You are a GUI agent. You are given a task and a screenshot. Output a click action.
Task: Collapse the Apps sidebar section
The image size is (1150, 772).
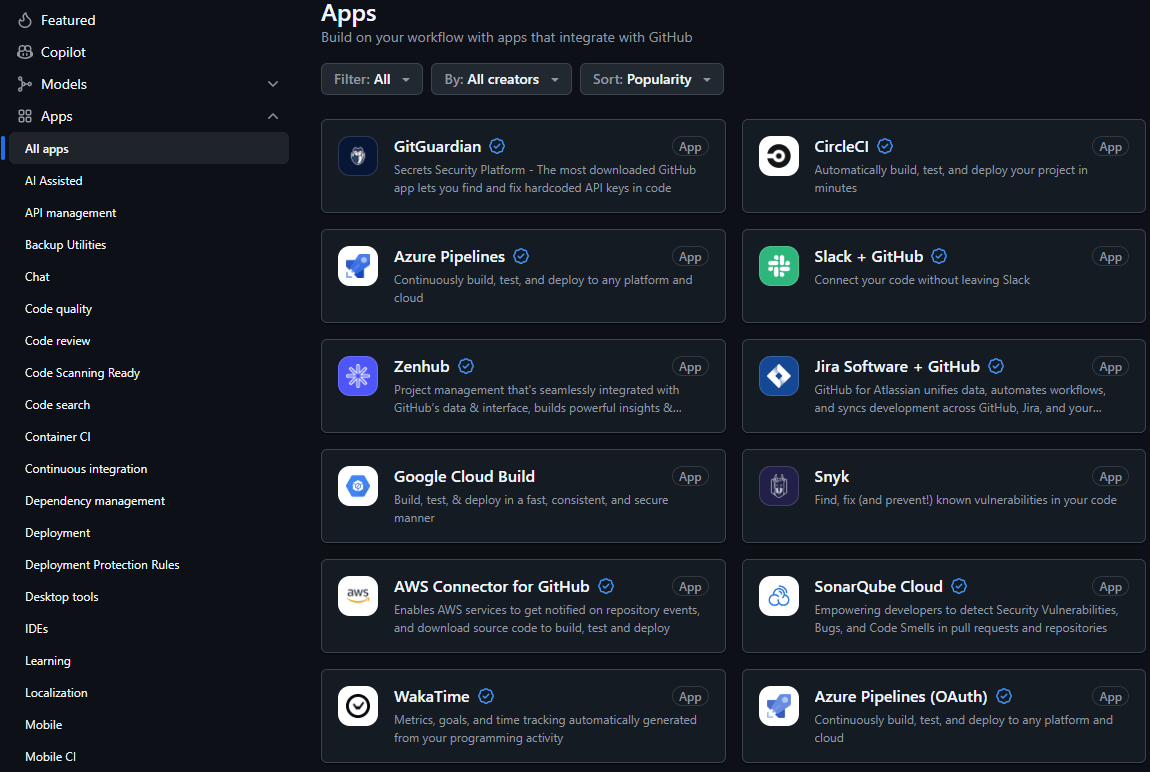272,116
